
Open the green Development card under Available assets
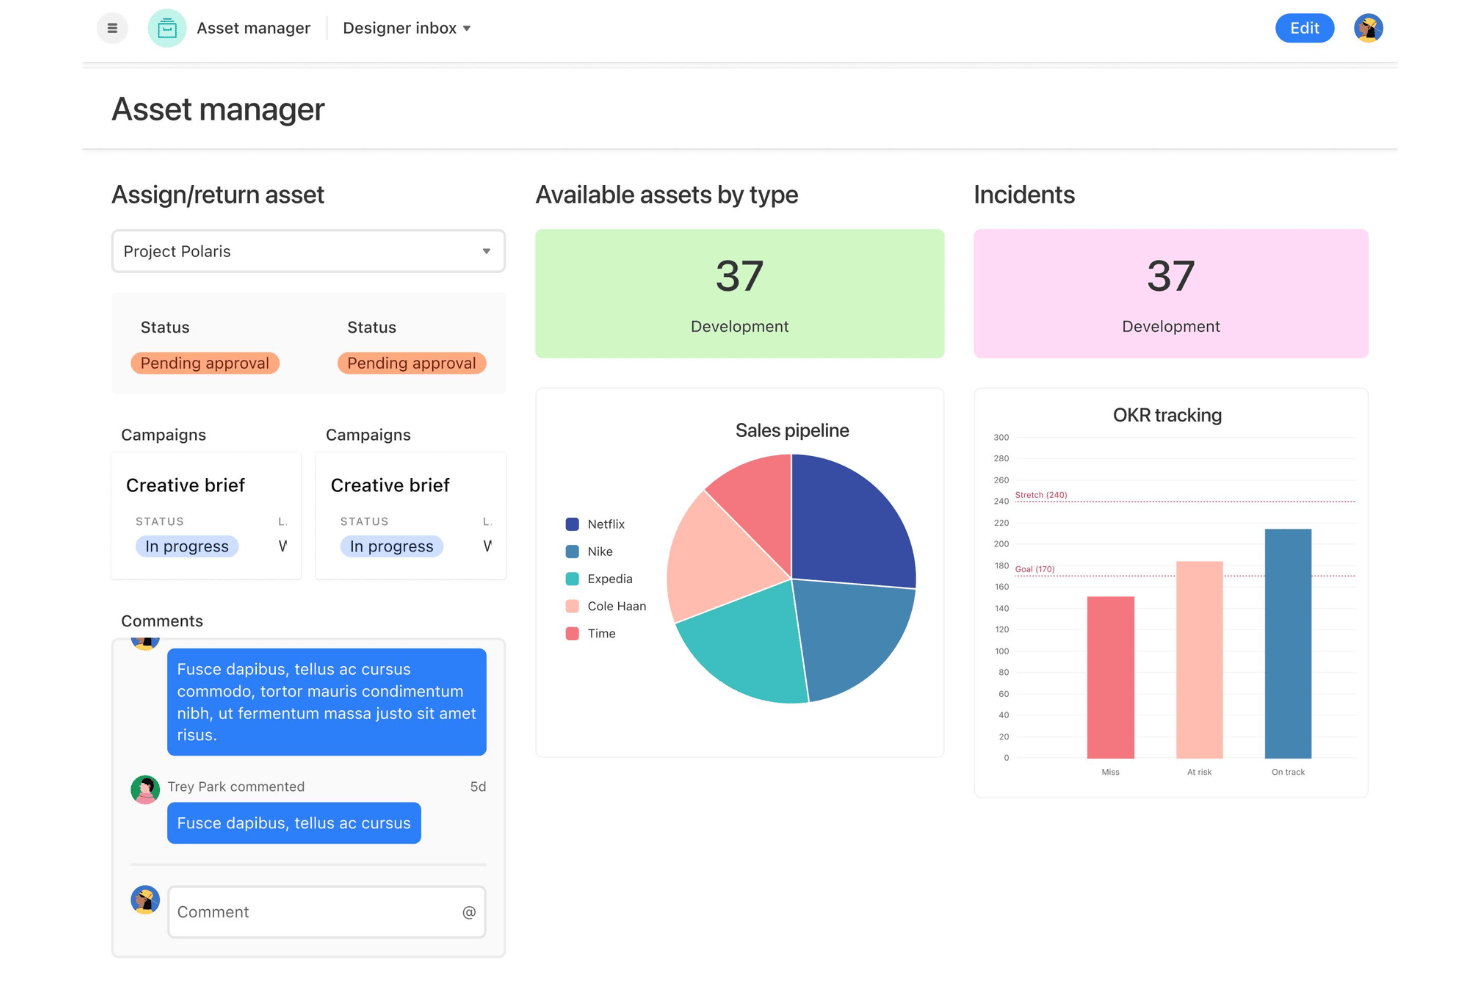740,293
